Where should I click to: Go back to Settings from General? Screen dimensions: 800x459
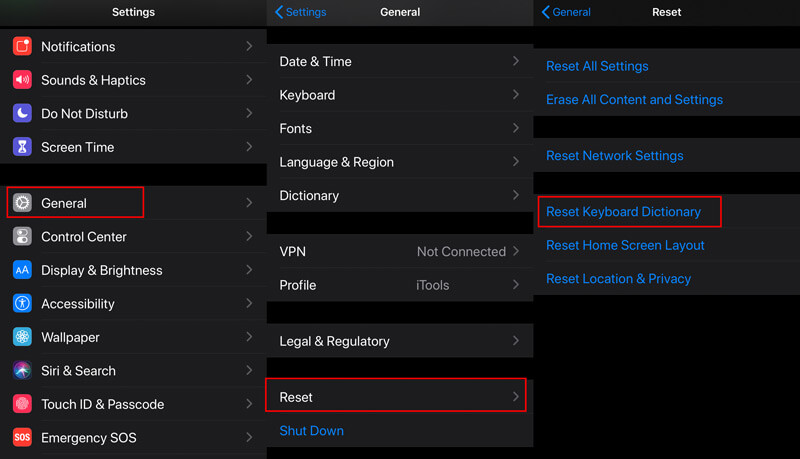click(x=301, y=12)
